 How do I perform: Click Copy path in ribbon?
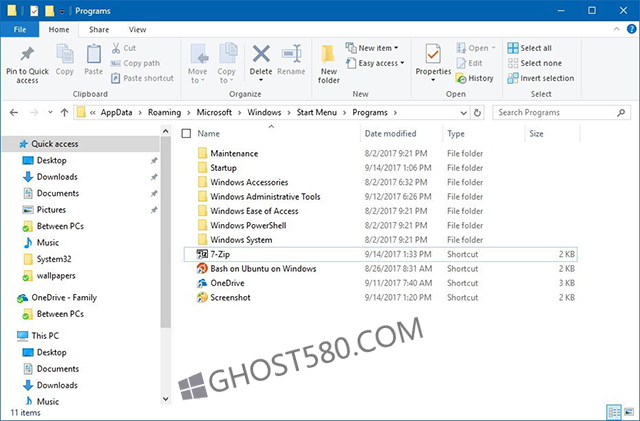135,63
